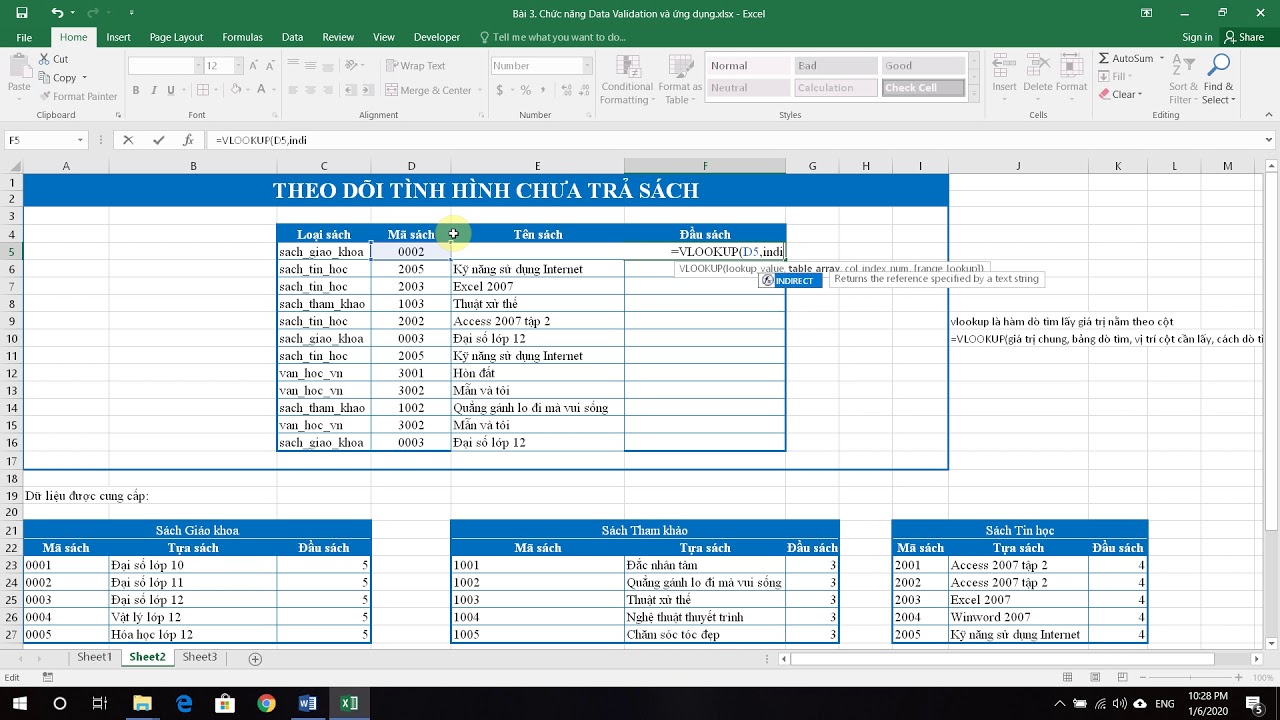Click the AutoSum button

[x=1127, y=59]
